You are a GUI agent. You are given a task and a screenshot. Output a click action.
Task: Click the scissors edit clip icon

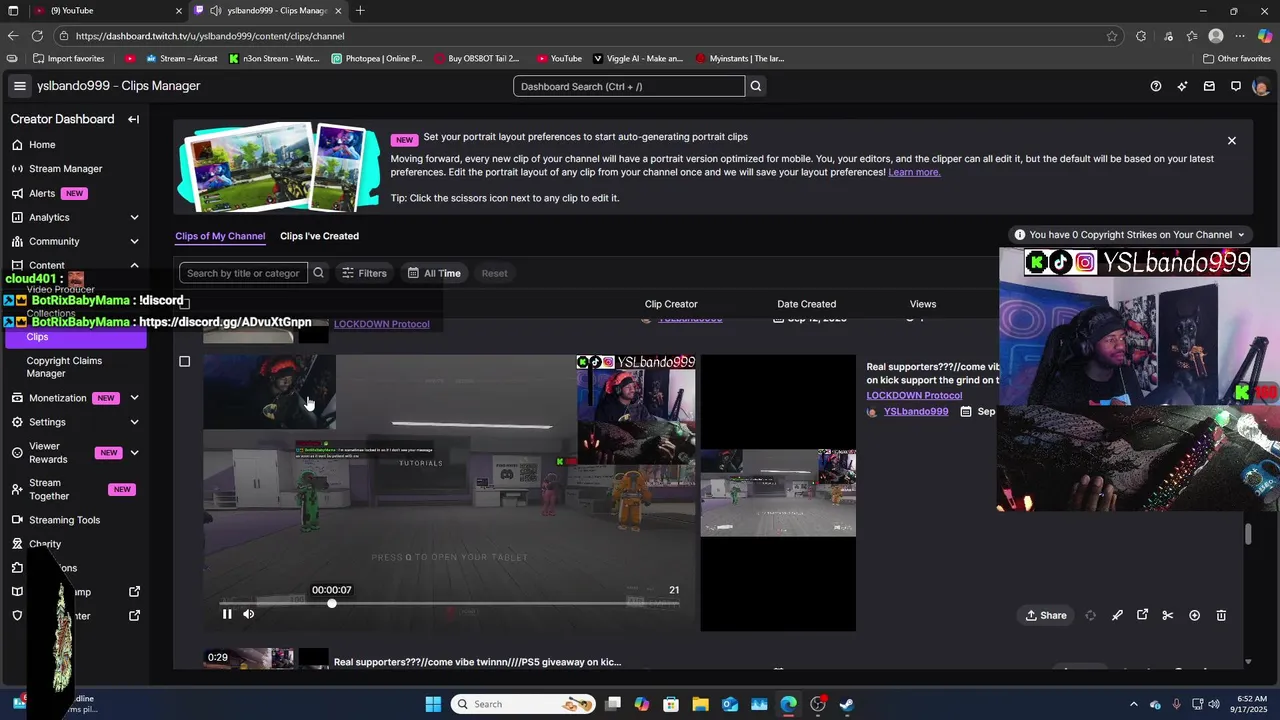click(x=1167, y=615)
